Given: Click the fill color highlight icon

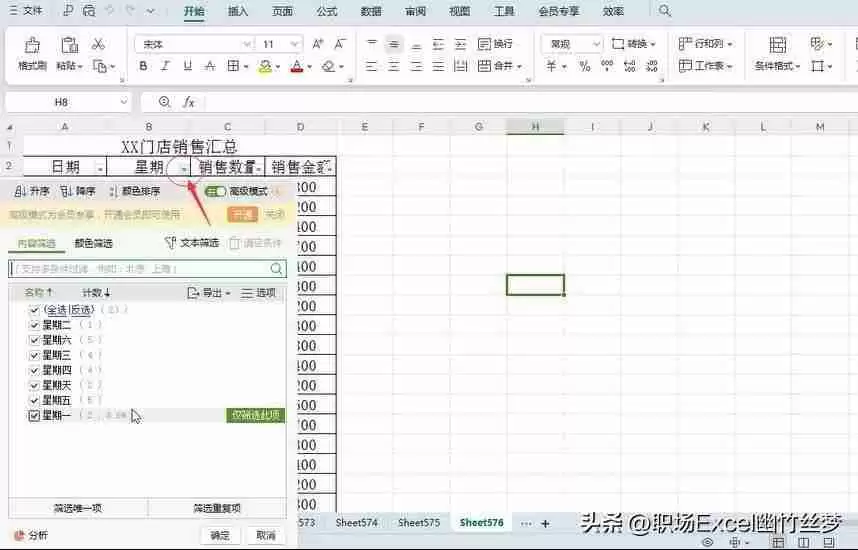Looking at the screenshot, I should 265,66.
